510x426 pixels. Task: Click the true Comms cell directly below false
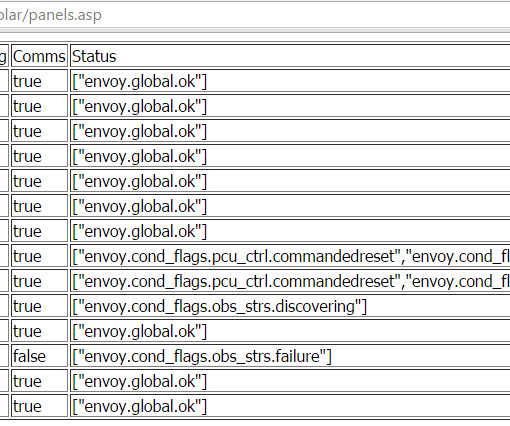pyautogui.click(x=39, y=381)
